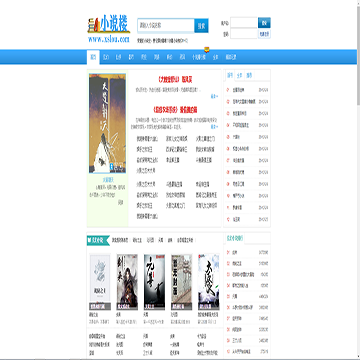Open the 剑来 book cover thumbnail
This screenshot has height=360, width=360.
(127, 282)
